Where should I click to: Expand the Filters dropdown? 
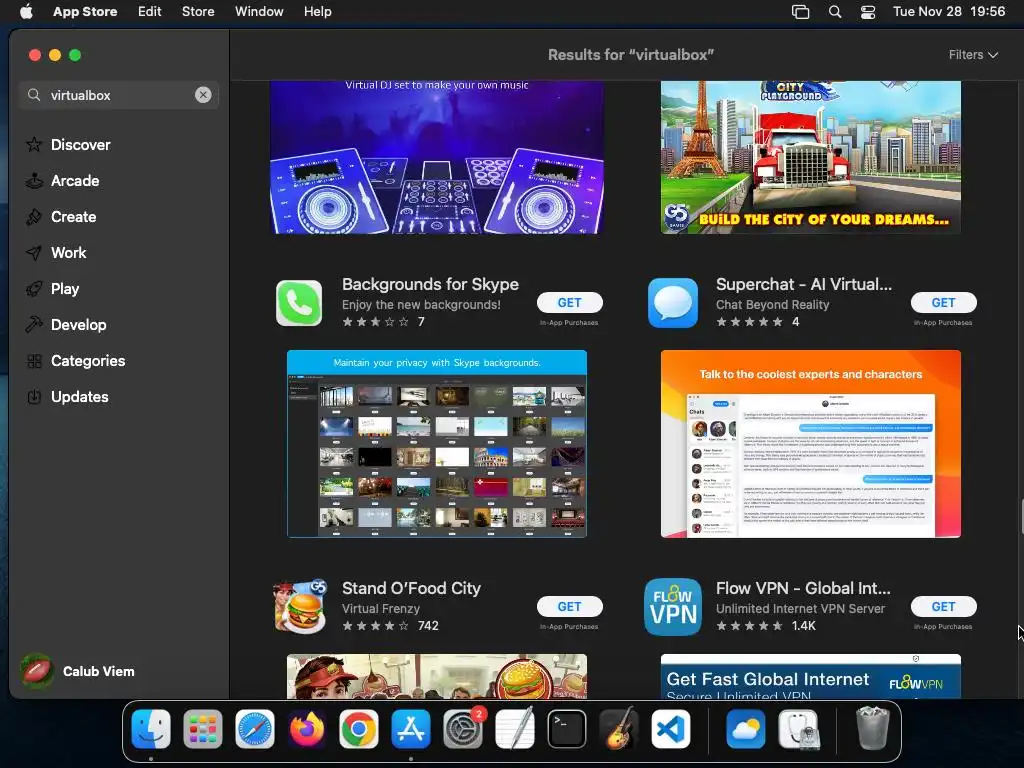coord(972,55)
